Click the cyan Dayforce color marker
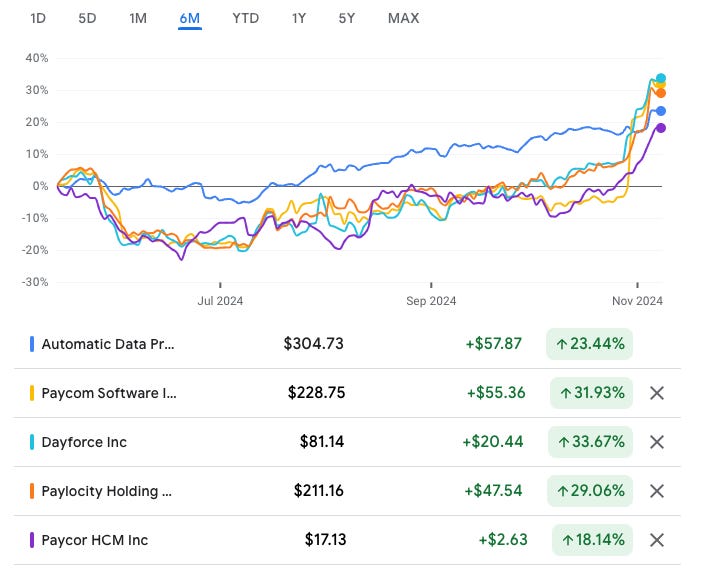The image size is (708, 577). click(x=32, y=442)
